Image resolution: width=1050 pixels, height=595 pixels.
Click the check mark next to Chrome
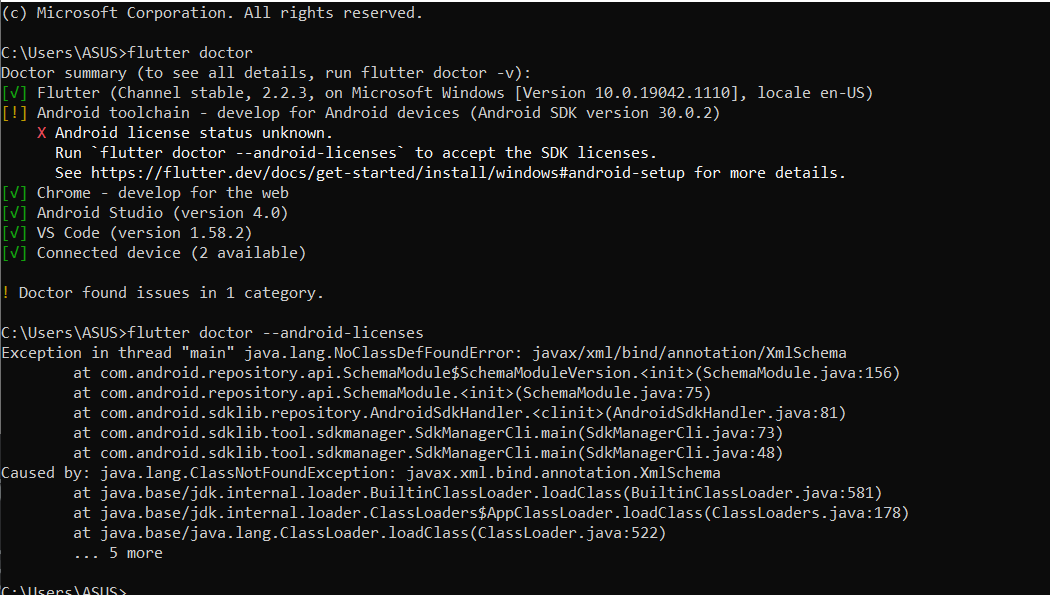(x=14, y=193)
